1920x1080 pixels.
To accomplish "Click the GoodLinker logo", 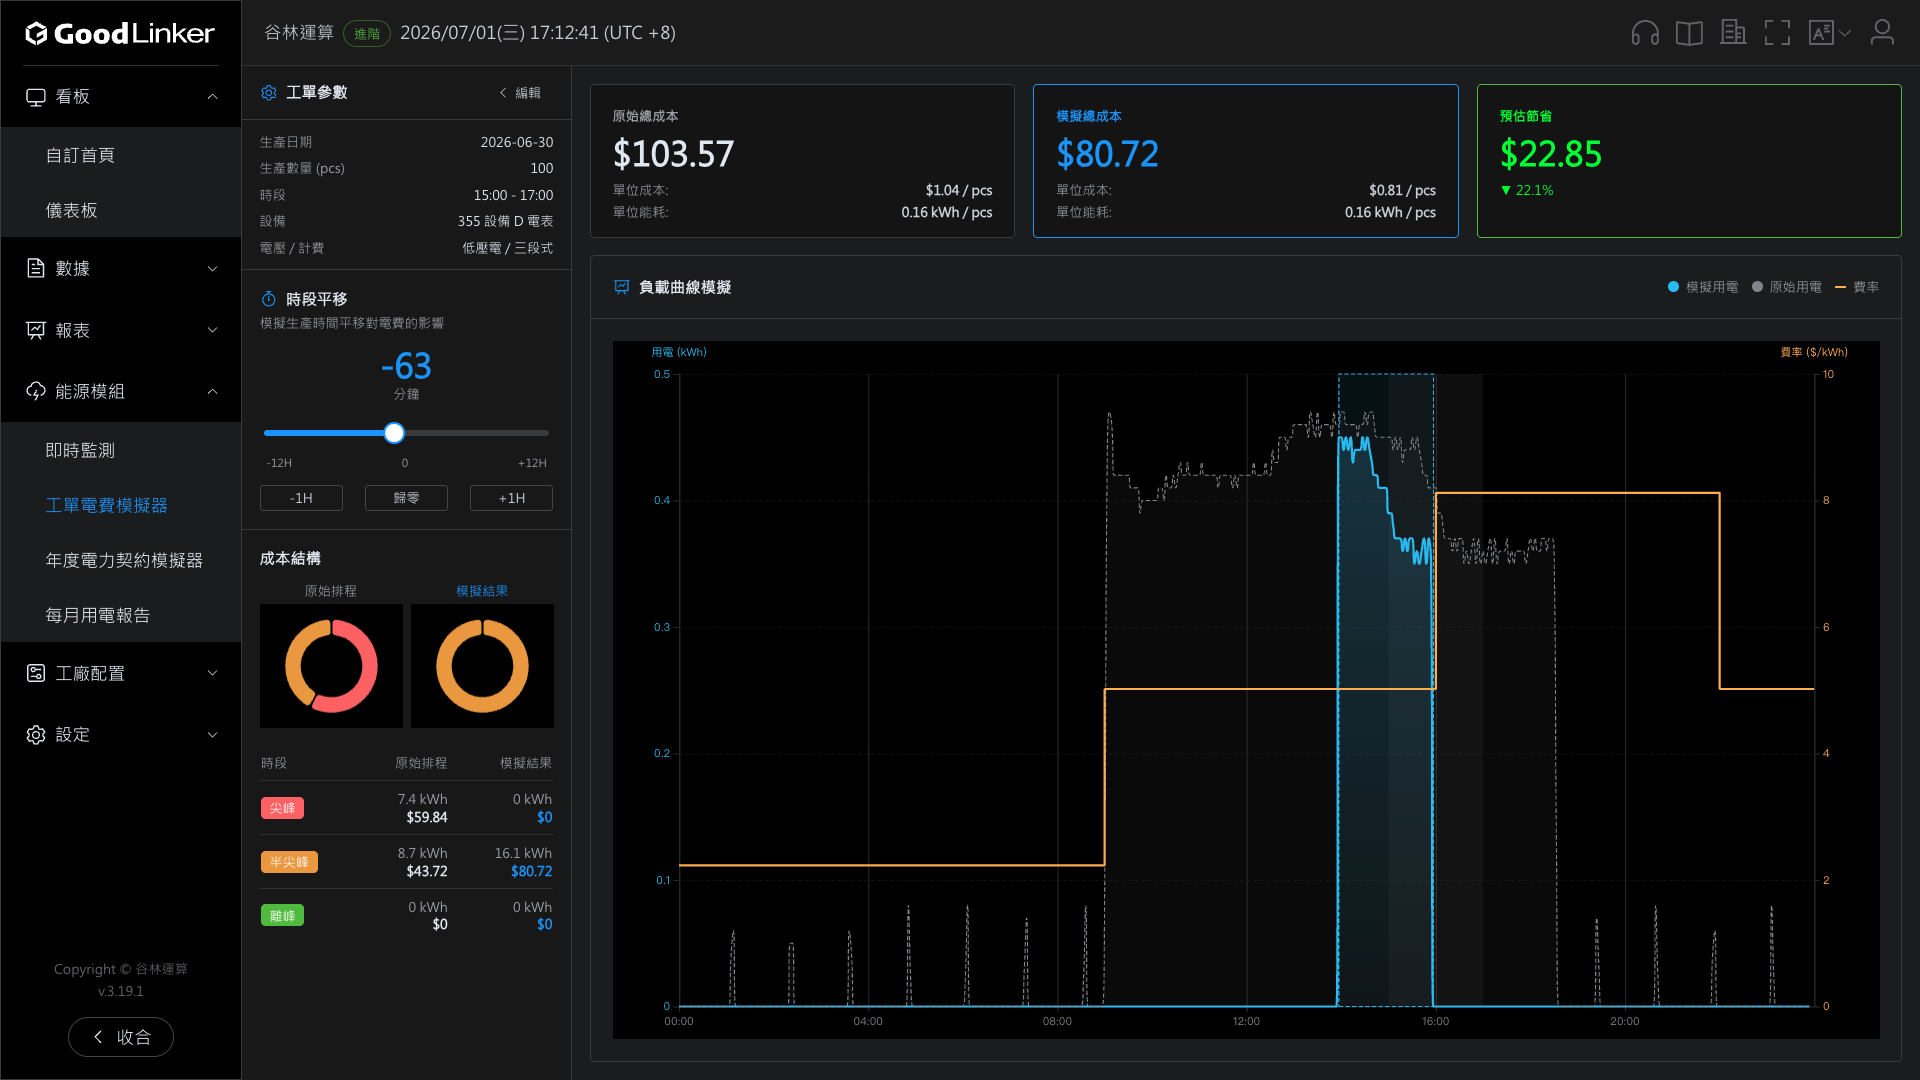I will 120,33.
